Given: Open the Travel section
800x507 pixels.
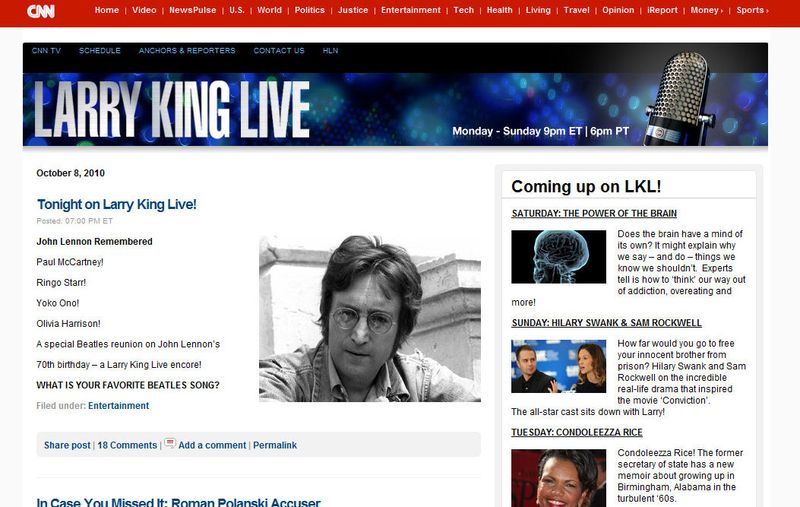Looking at the screenshot, I should (x=577, y=10).
